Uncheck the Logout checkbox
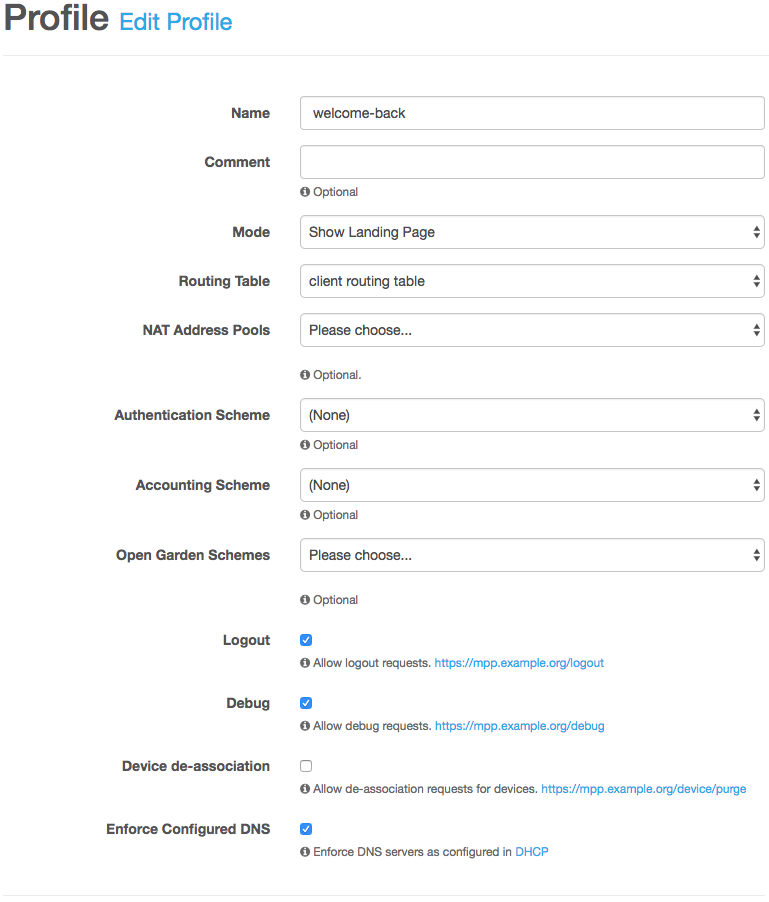The image size is (769, 902). click(x=306, y=640)
